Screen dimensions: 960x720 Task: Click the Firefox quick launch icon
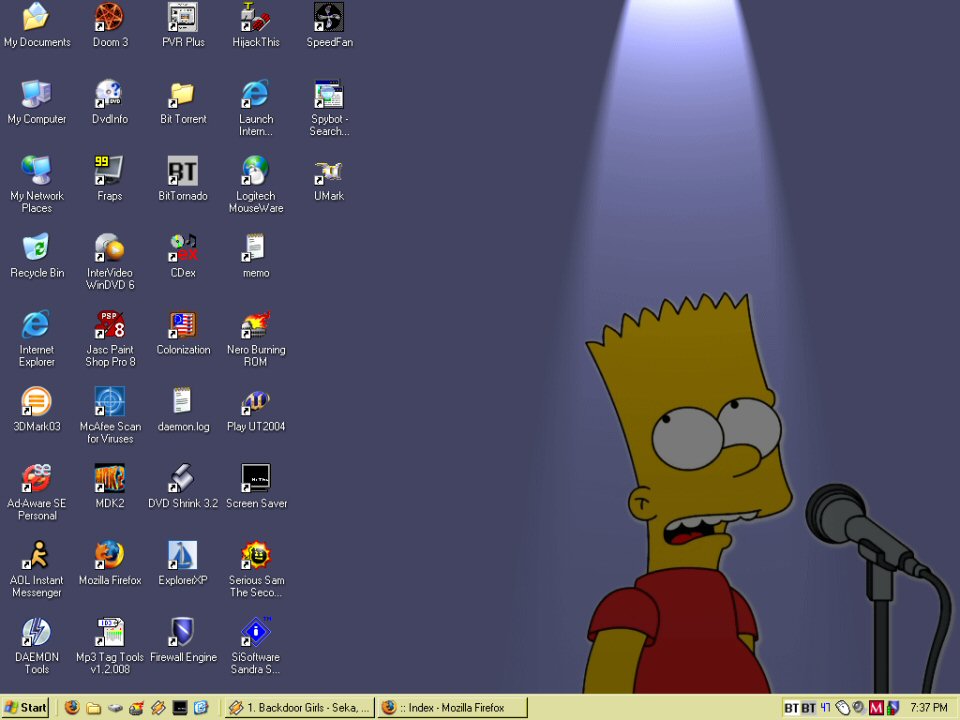[x=72, y=708]
